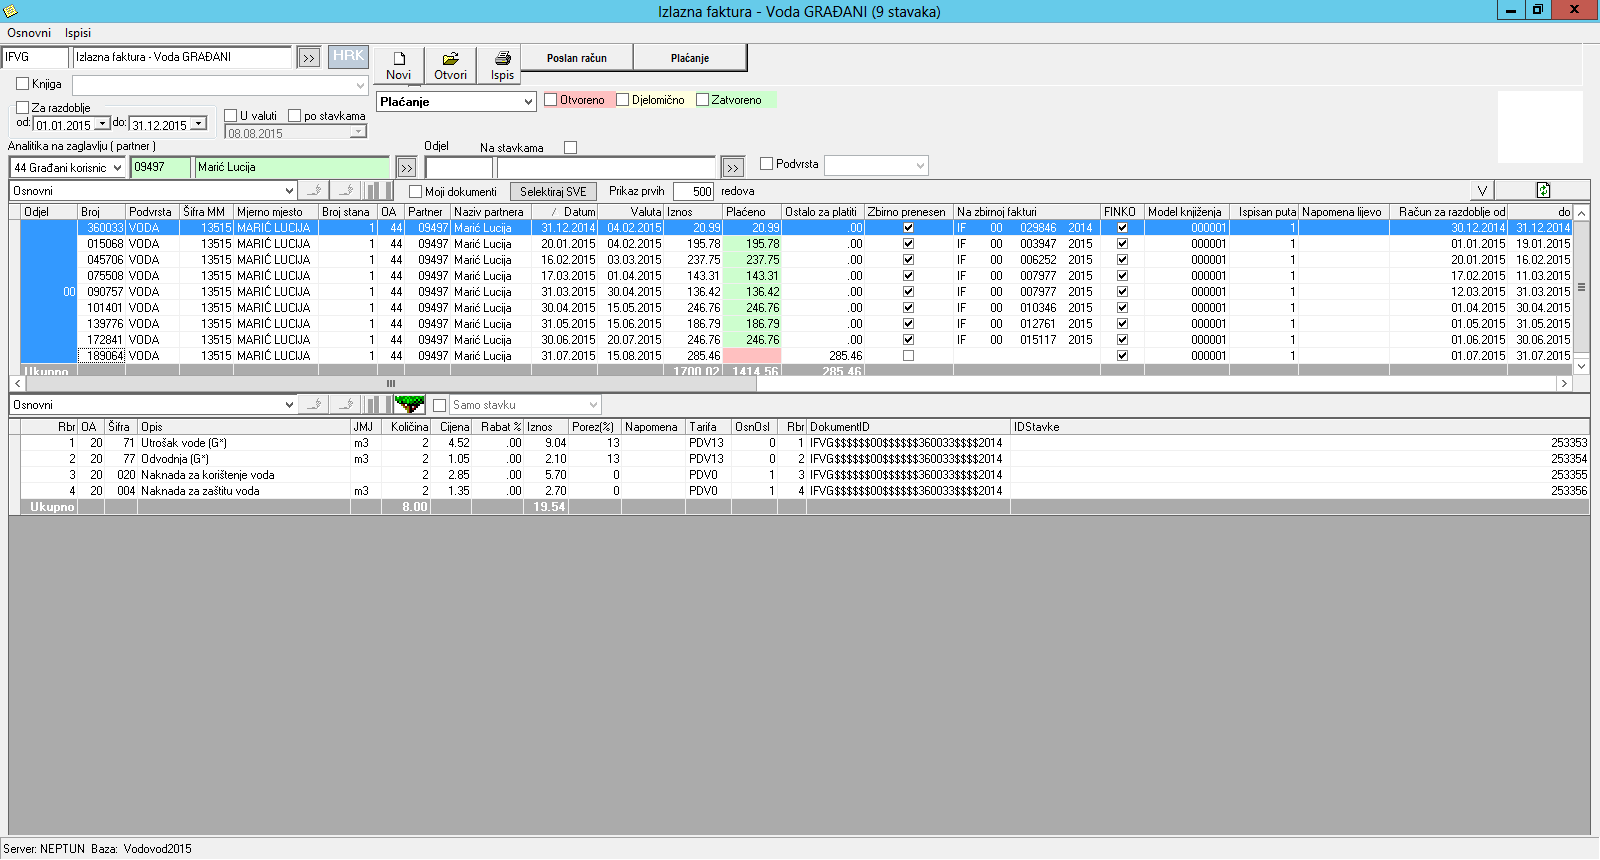Click the >> lookup beside the Odjel fields
Image resolution: width=1600 pixels, height=860 pixels.
coord(733,168)
